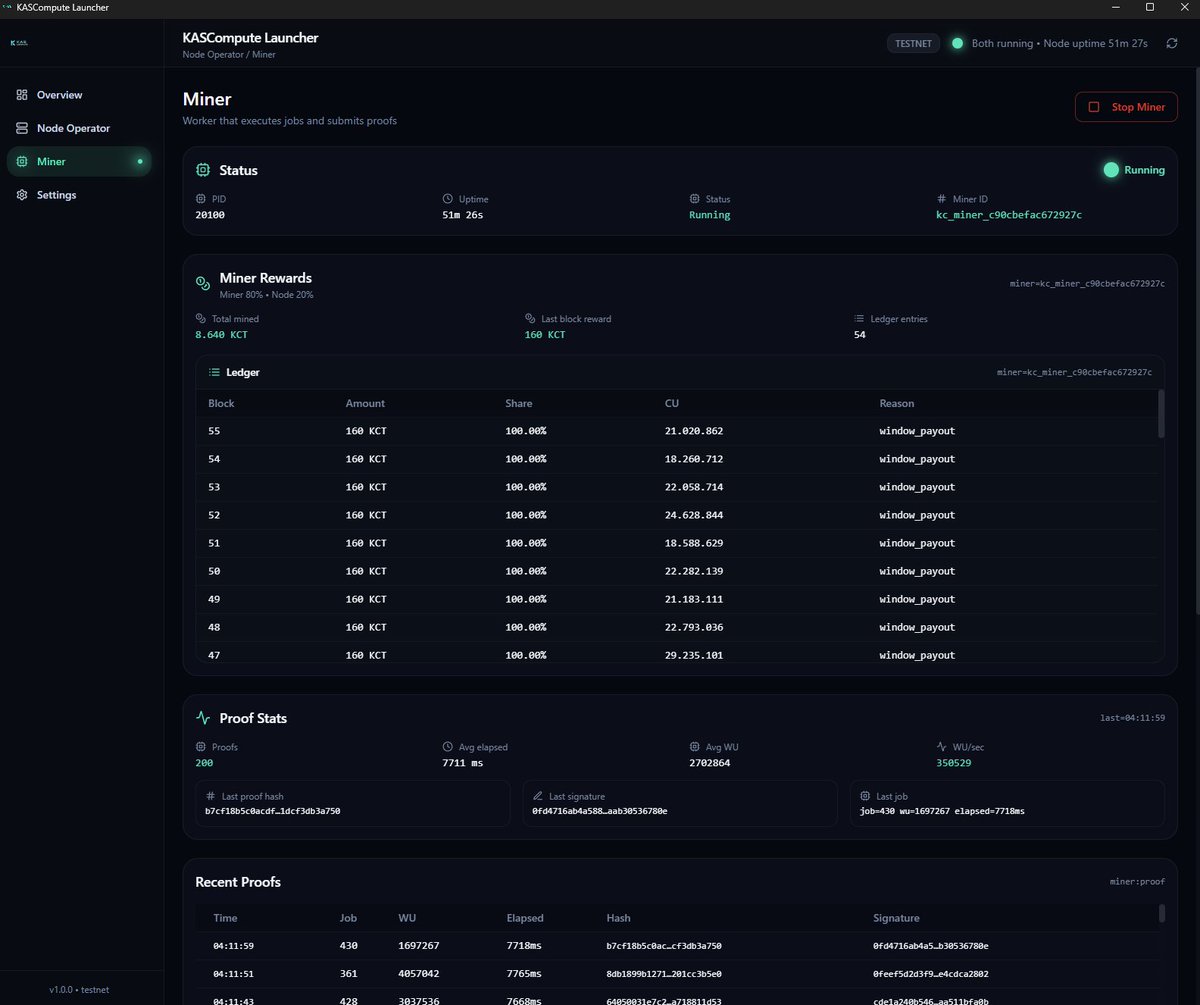Screen dimensions: 1200x1005
Task: Click the PID label icon
Action: point(200,199)
